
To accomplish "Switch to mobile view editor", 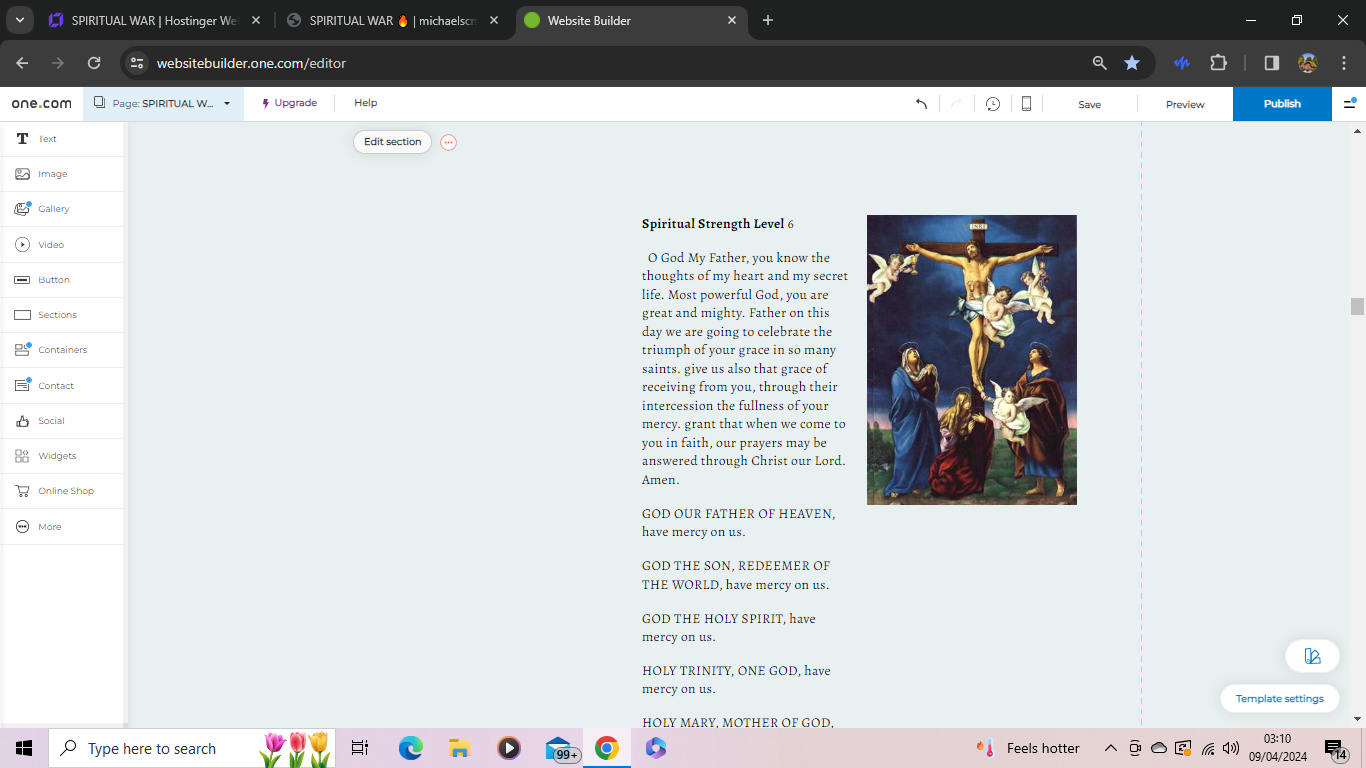I will (x=1026, y=104).
